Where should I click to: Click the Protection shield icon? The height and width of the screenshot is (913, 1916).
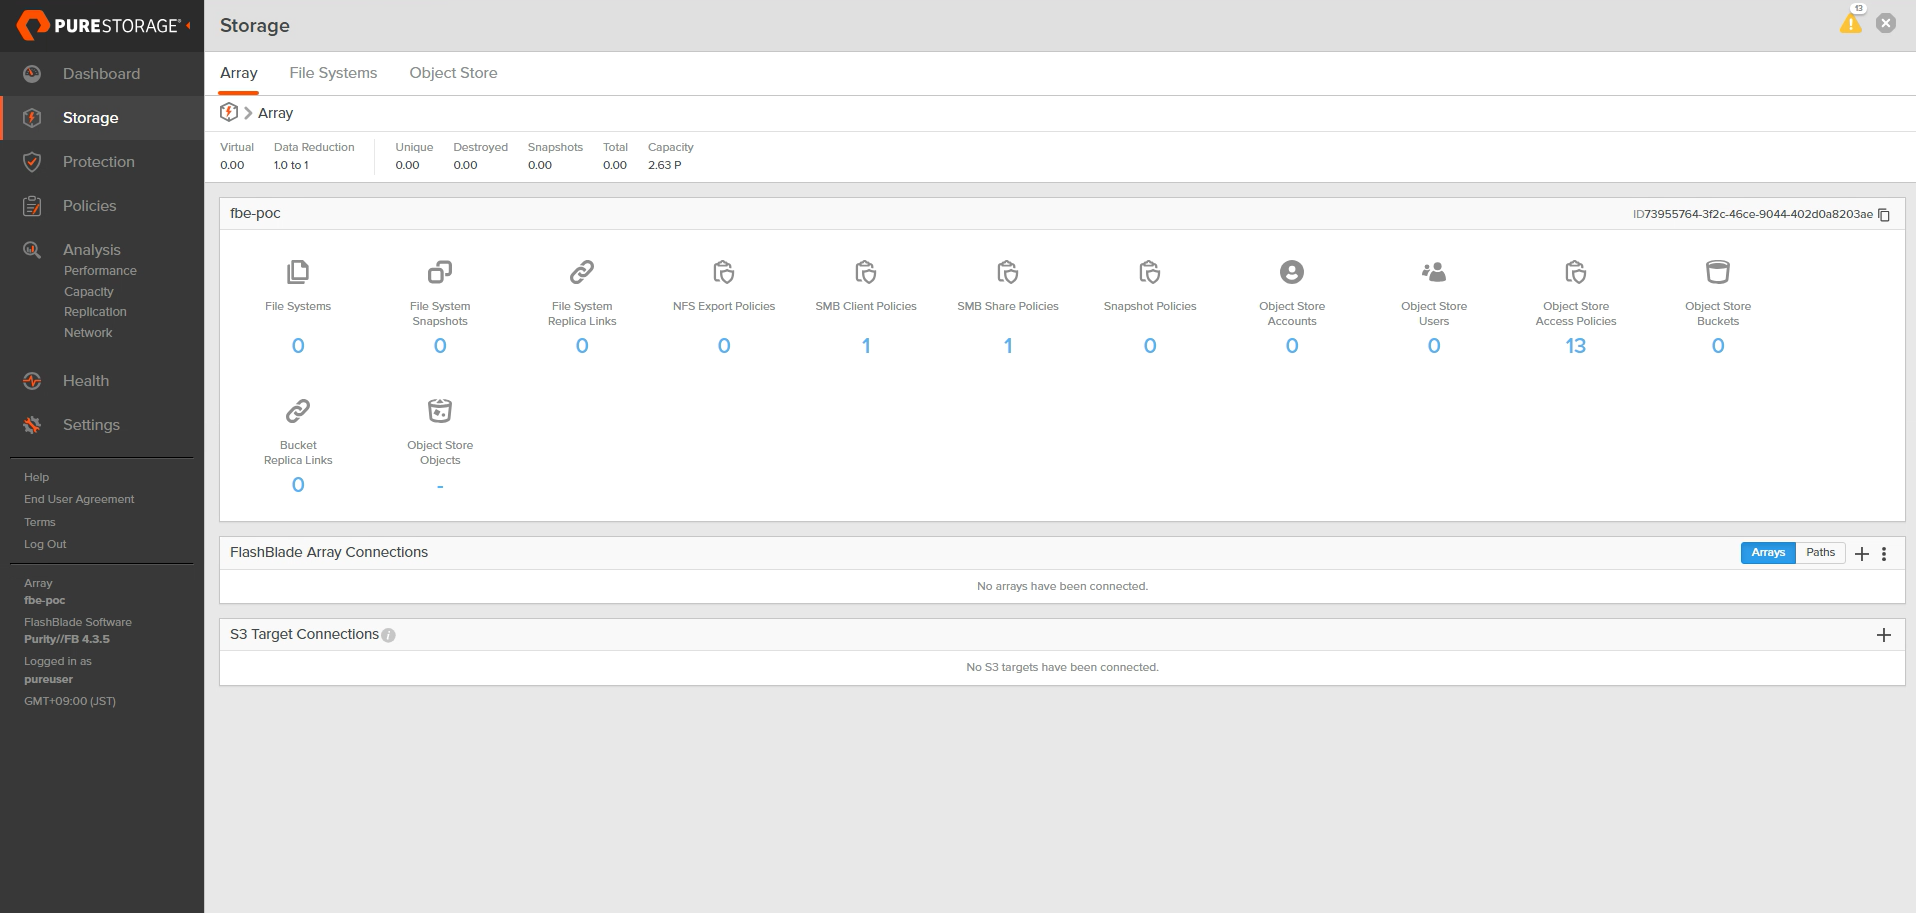pyautogui.click(x=32, y=162)
